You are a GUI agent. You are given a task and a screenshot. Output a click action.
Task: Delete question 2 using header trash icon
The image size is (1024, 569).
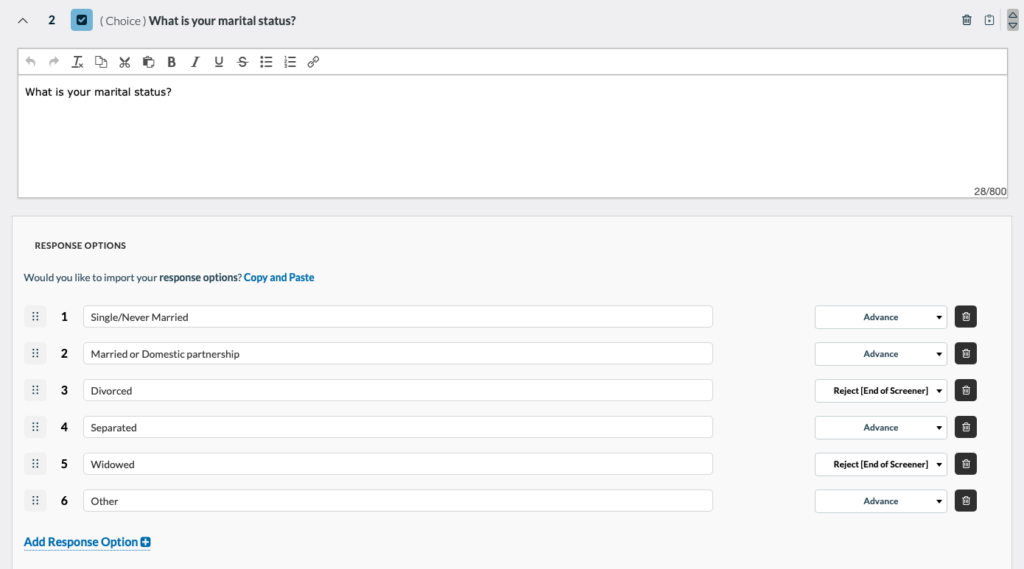[967, 20]
